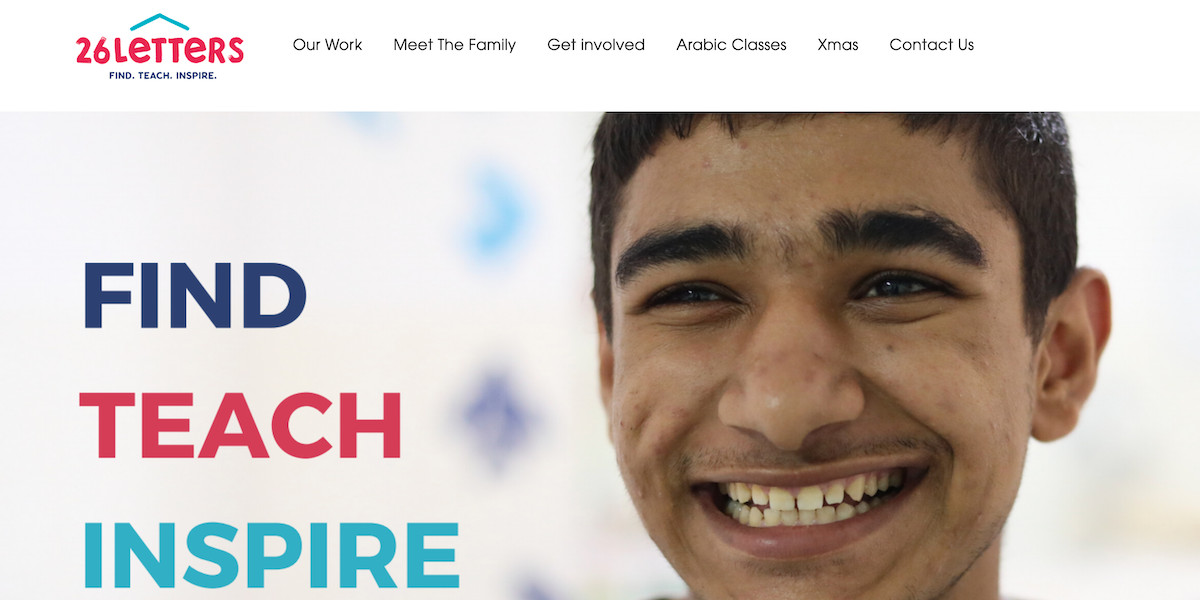Select Arabic Classes in the navigation bar

coord(731,45)
